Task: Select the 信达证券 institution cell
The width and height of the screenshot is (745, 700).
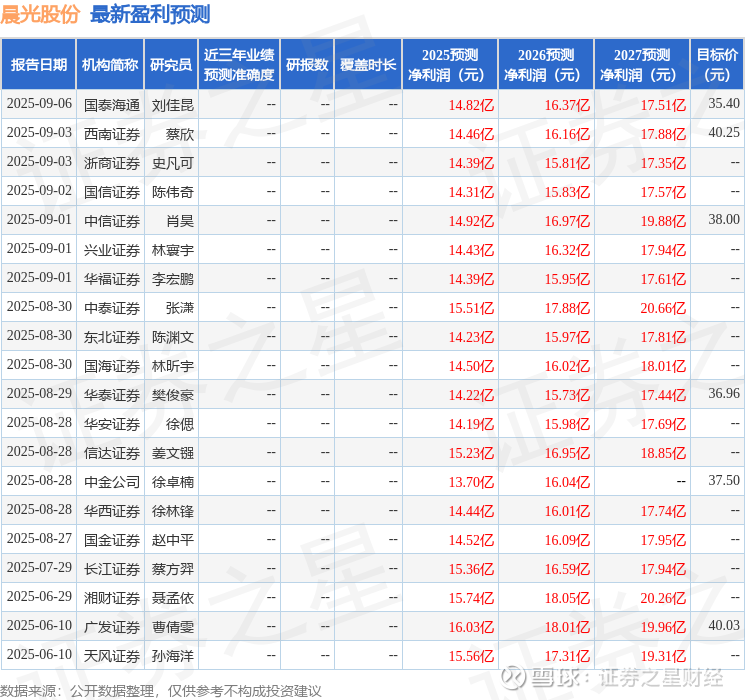Action: (112, 453)
